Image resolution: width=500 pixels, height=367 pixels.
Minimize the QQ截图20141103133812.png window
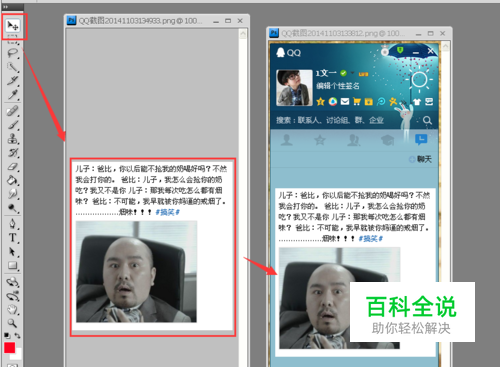click(x=419, y=34)
